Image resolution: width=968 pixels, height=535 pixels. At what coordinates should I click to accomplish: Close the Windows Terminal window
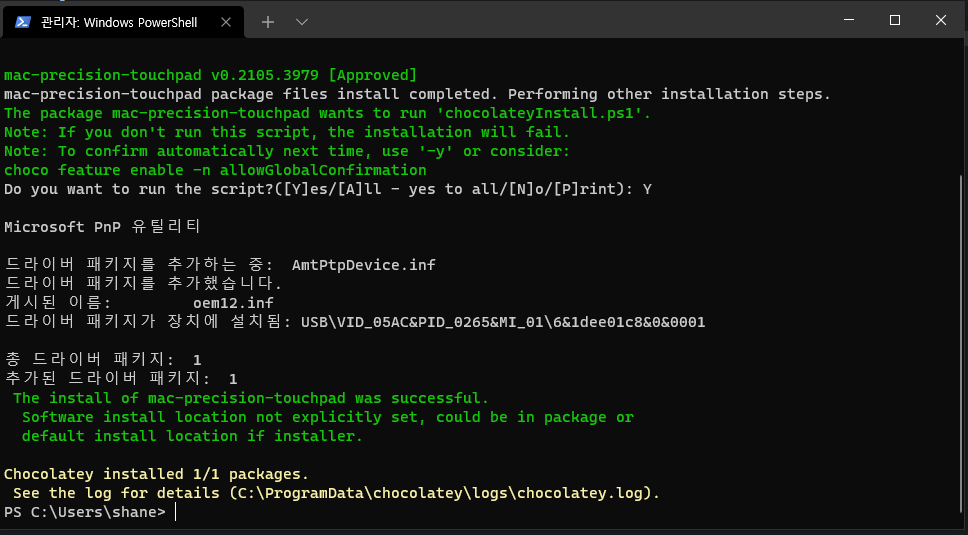point(941,20)
